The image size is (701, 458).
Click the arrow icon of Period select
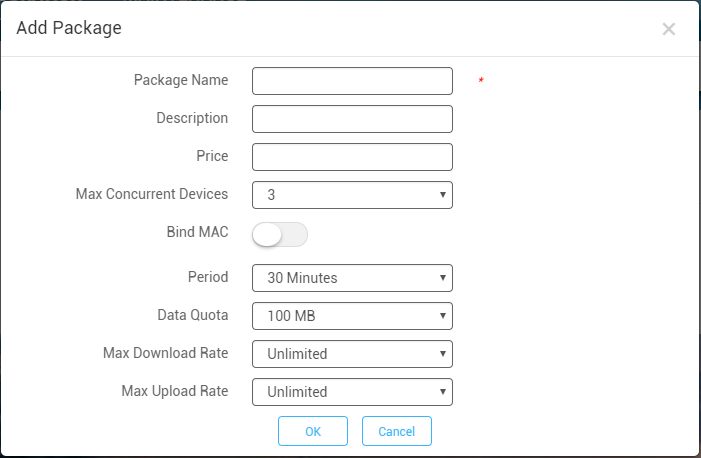pyautogui.click(x=443, y=277)
